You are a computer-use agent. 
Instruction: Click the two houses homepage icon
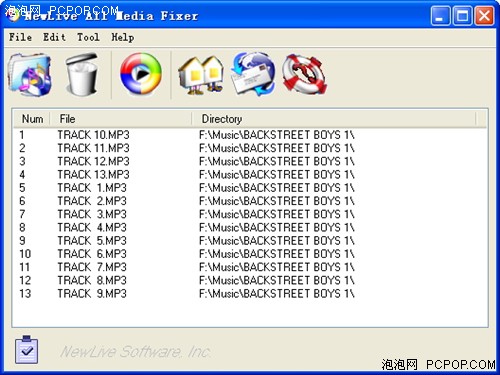tap(201, 75)
